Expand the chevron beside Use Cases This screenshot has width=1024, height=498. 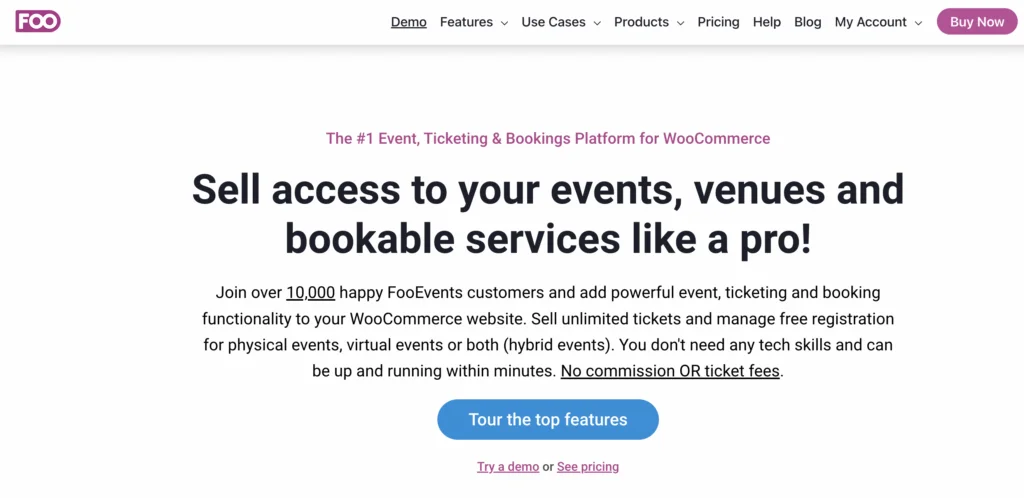tap(597, 23)
